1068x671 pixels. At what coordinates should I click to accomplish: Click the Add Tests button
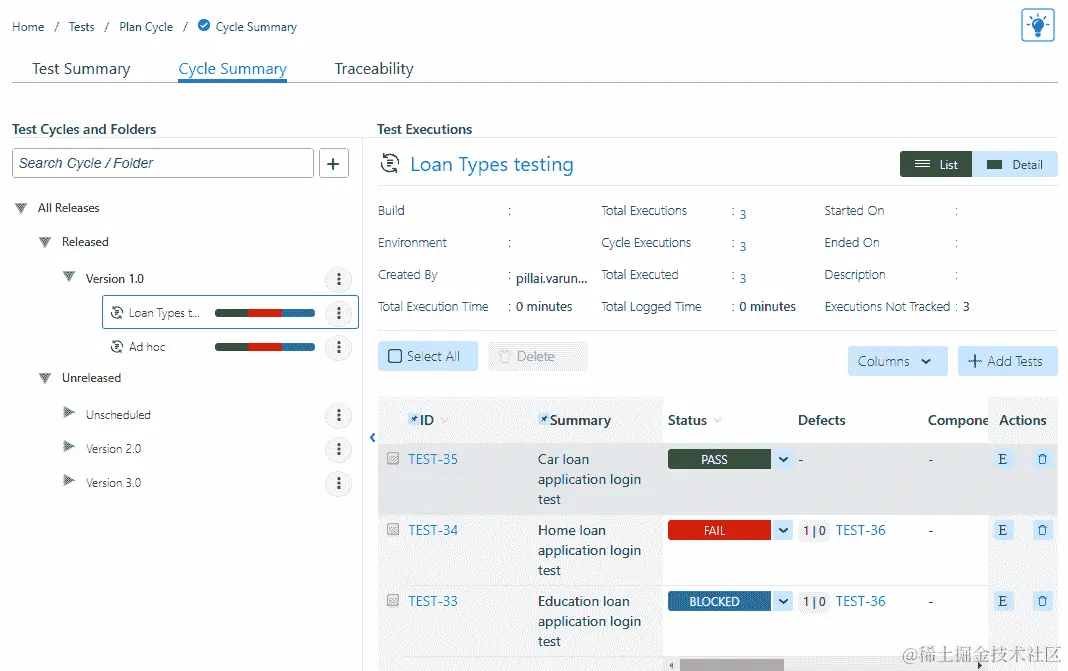point(1007,361)
